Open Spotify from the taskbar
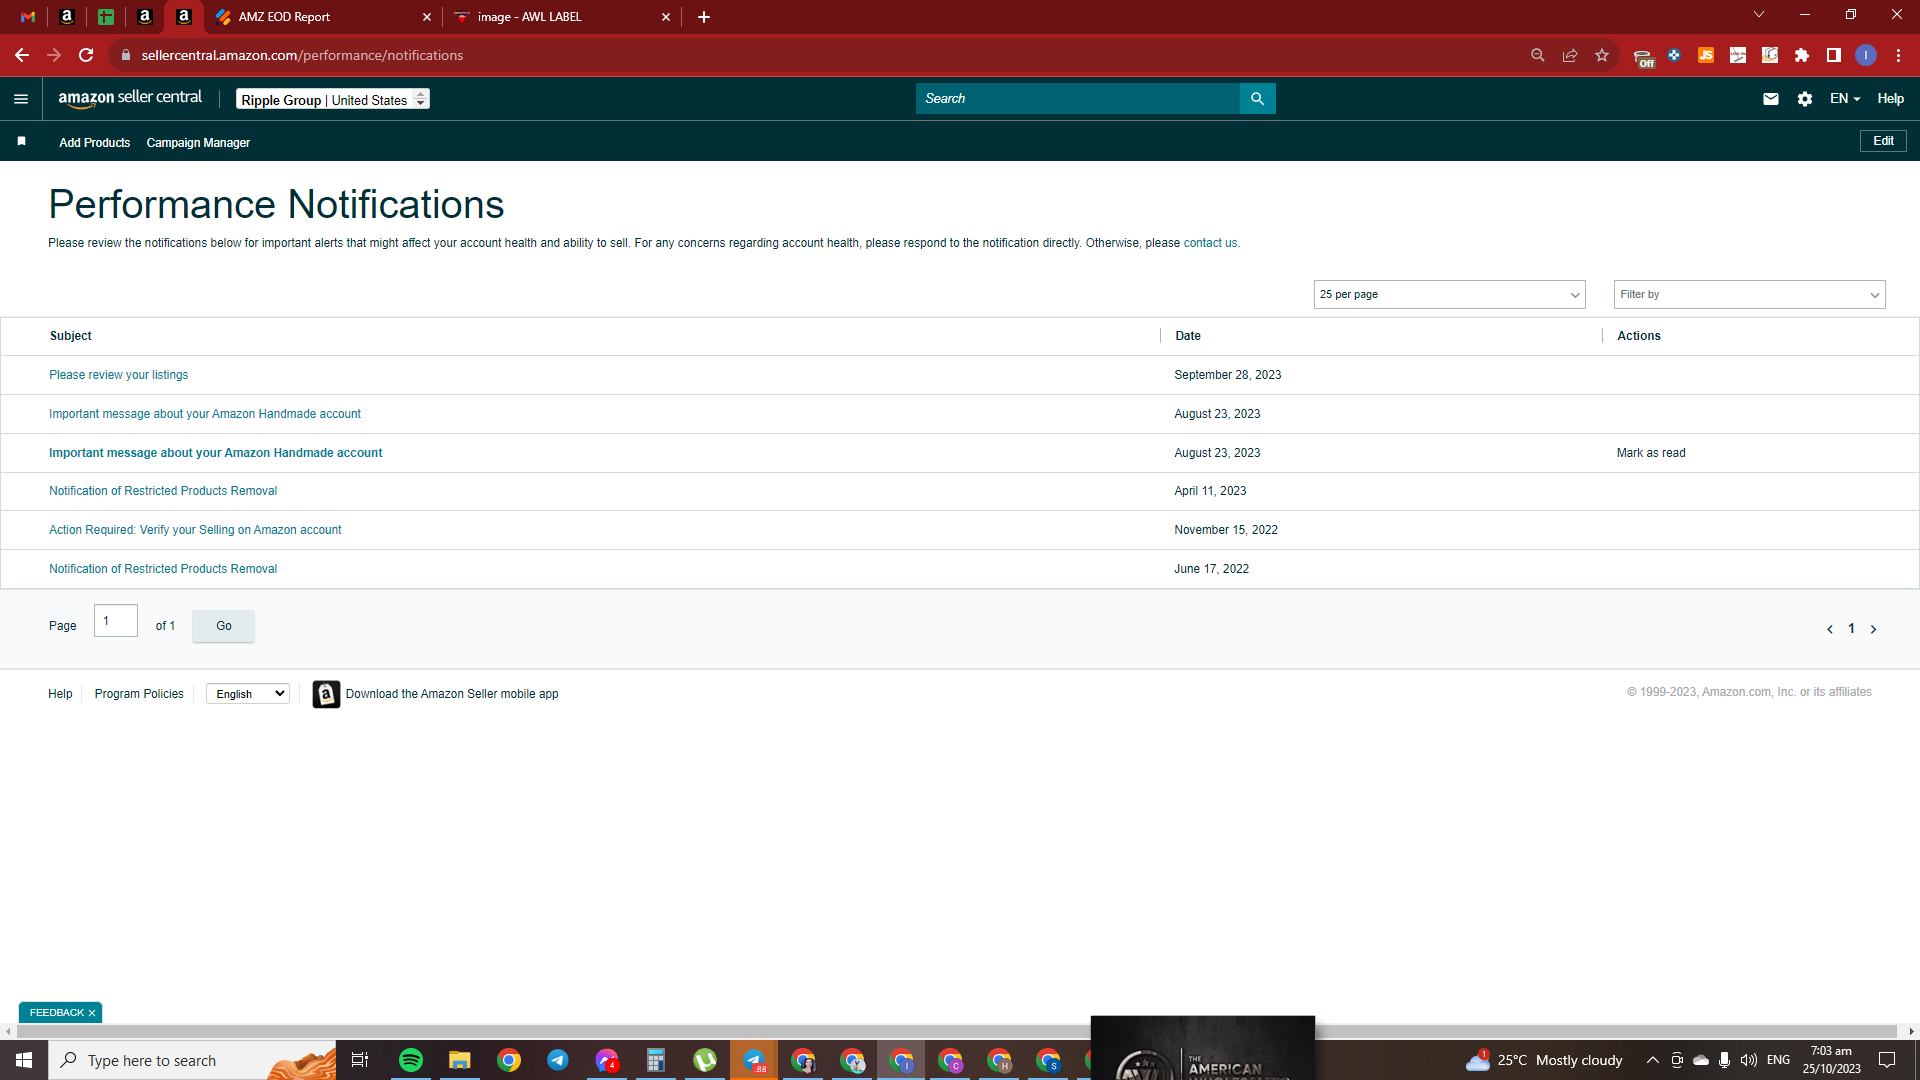 [x=411, y=1060]
